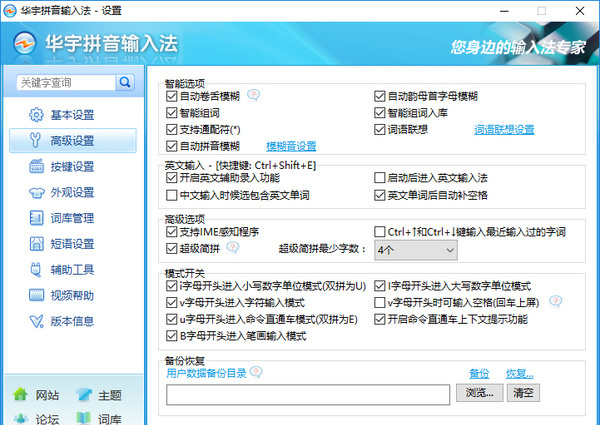Open 视频帮助 tab
This screenshot has height=425, width=600.
pos(73,295)
